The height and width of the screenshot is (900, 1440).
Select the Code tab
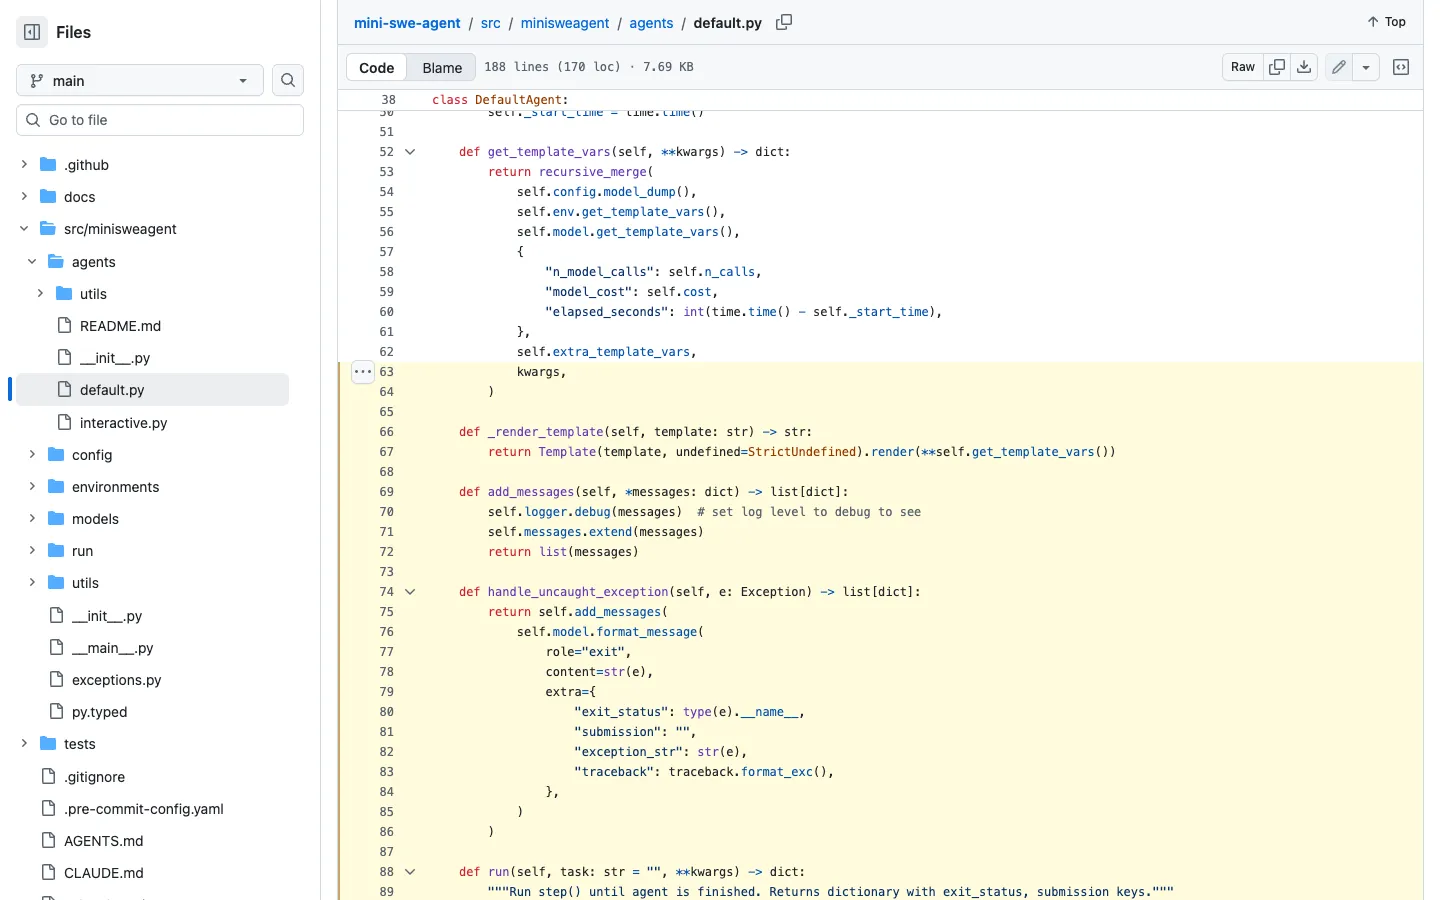[377, 67]
